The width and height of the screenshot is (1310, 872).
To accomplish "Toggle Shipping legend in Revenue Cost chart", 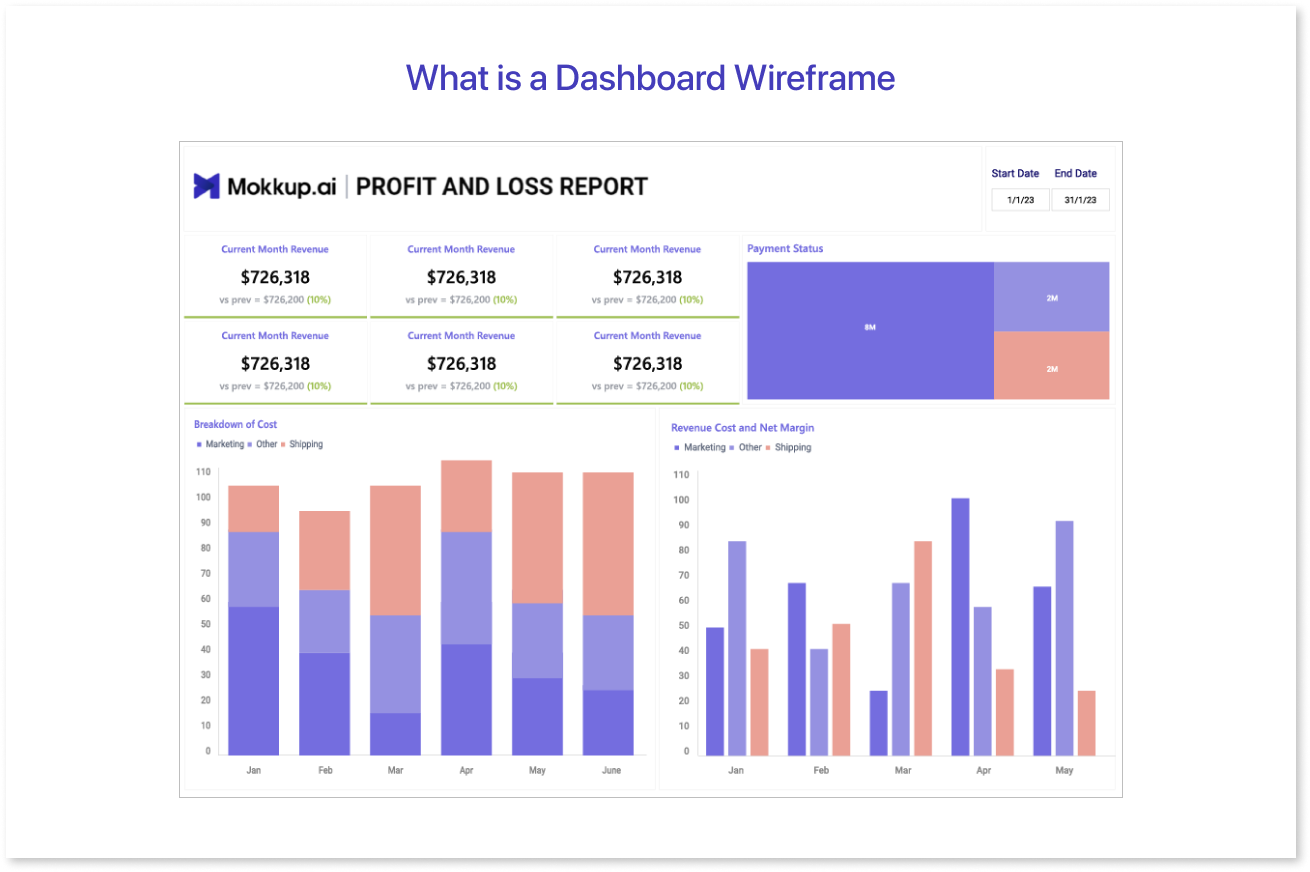I will pos(788,447).
